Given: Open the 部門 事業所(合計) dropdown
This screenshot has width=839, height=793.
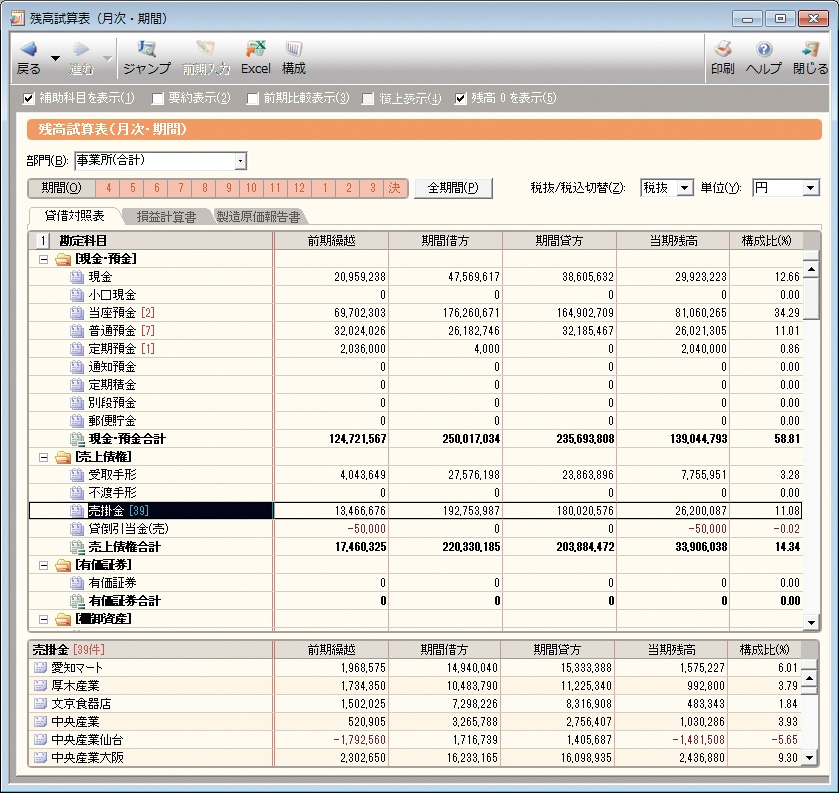Looking at the screenshot, I should tap(241, 161).
